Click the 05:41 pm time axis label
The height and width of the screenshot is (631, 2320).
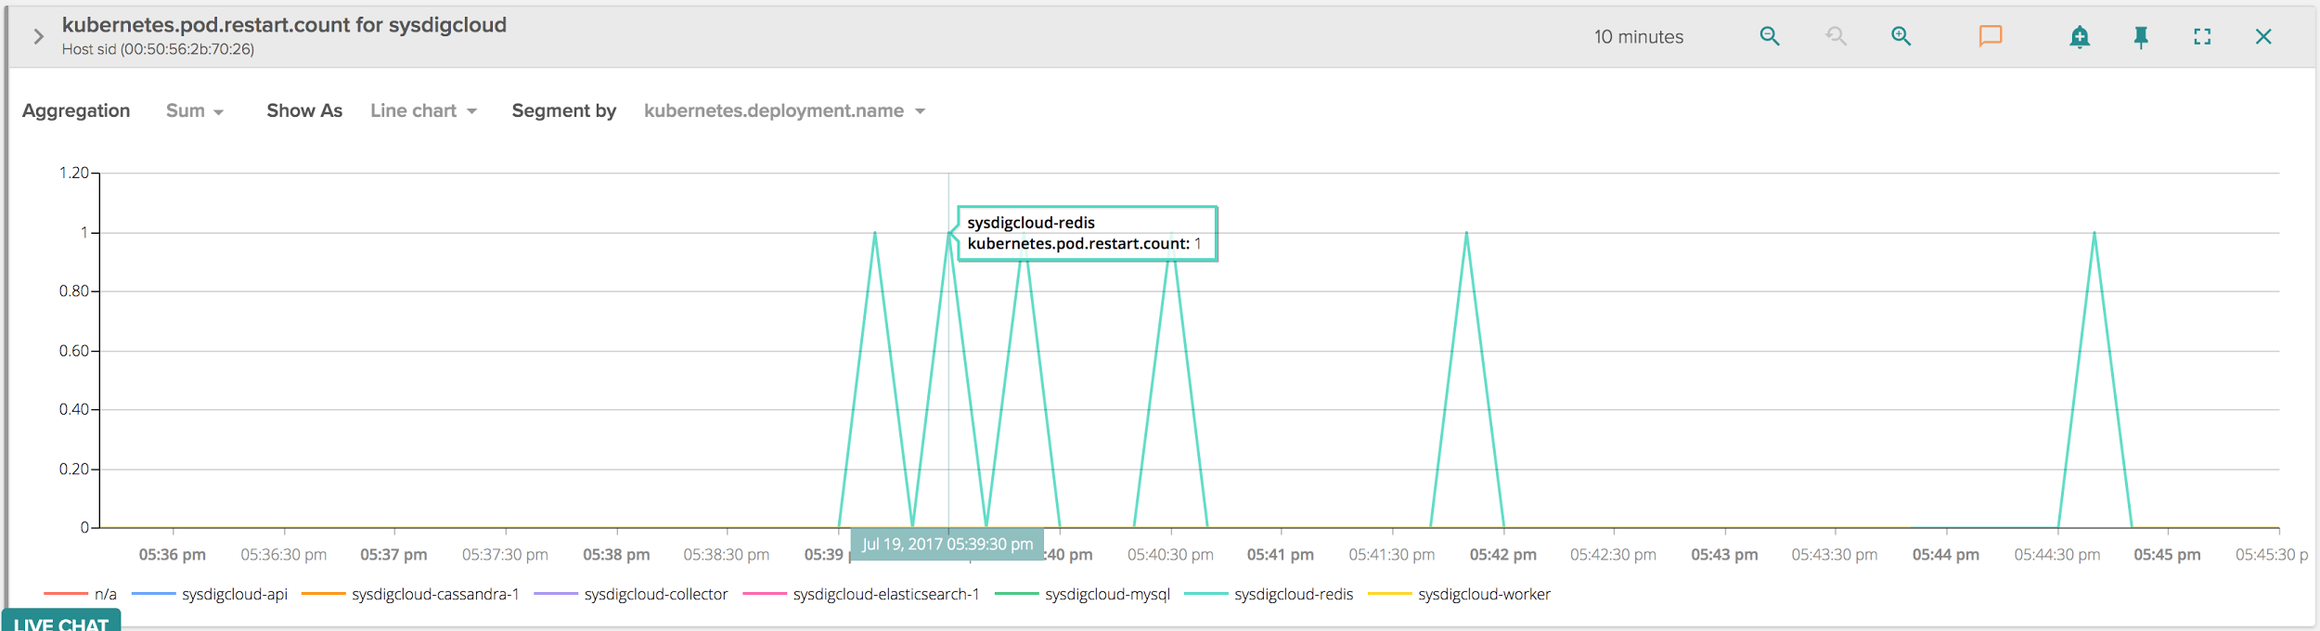pyautogui.click(x=1280, y=554)
